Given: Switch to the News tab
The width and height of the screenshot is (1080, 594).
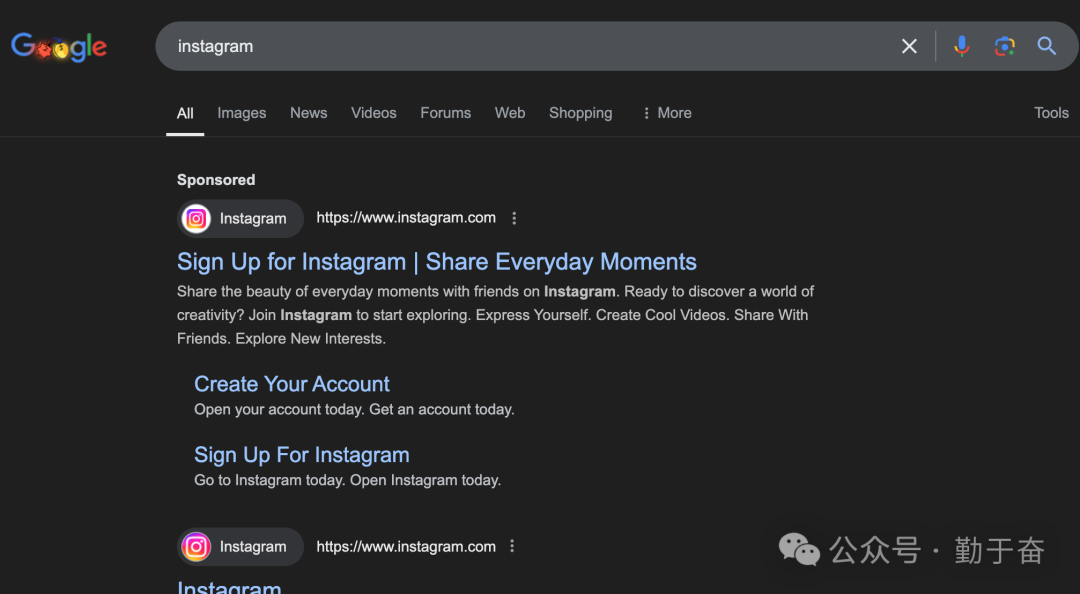Looking at the screenshot, I should [308, 113].
